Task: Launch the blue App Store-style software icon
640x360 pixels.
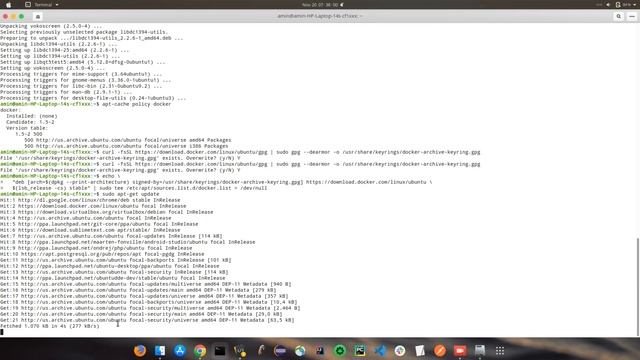Action: click(x=180, y=351)
